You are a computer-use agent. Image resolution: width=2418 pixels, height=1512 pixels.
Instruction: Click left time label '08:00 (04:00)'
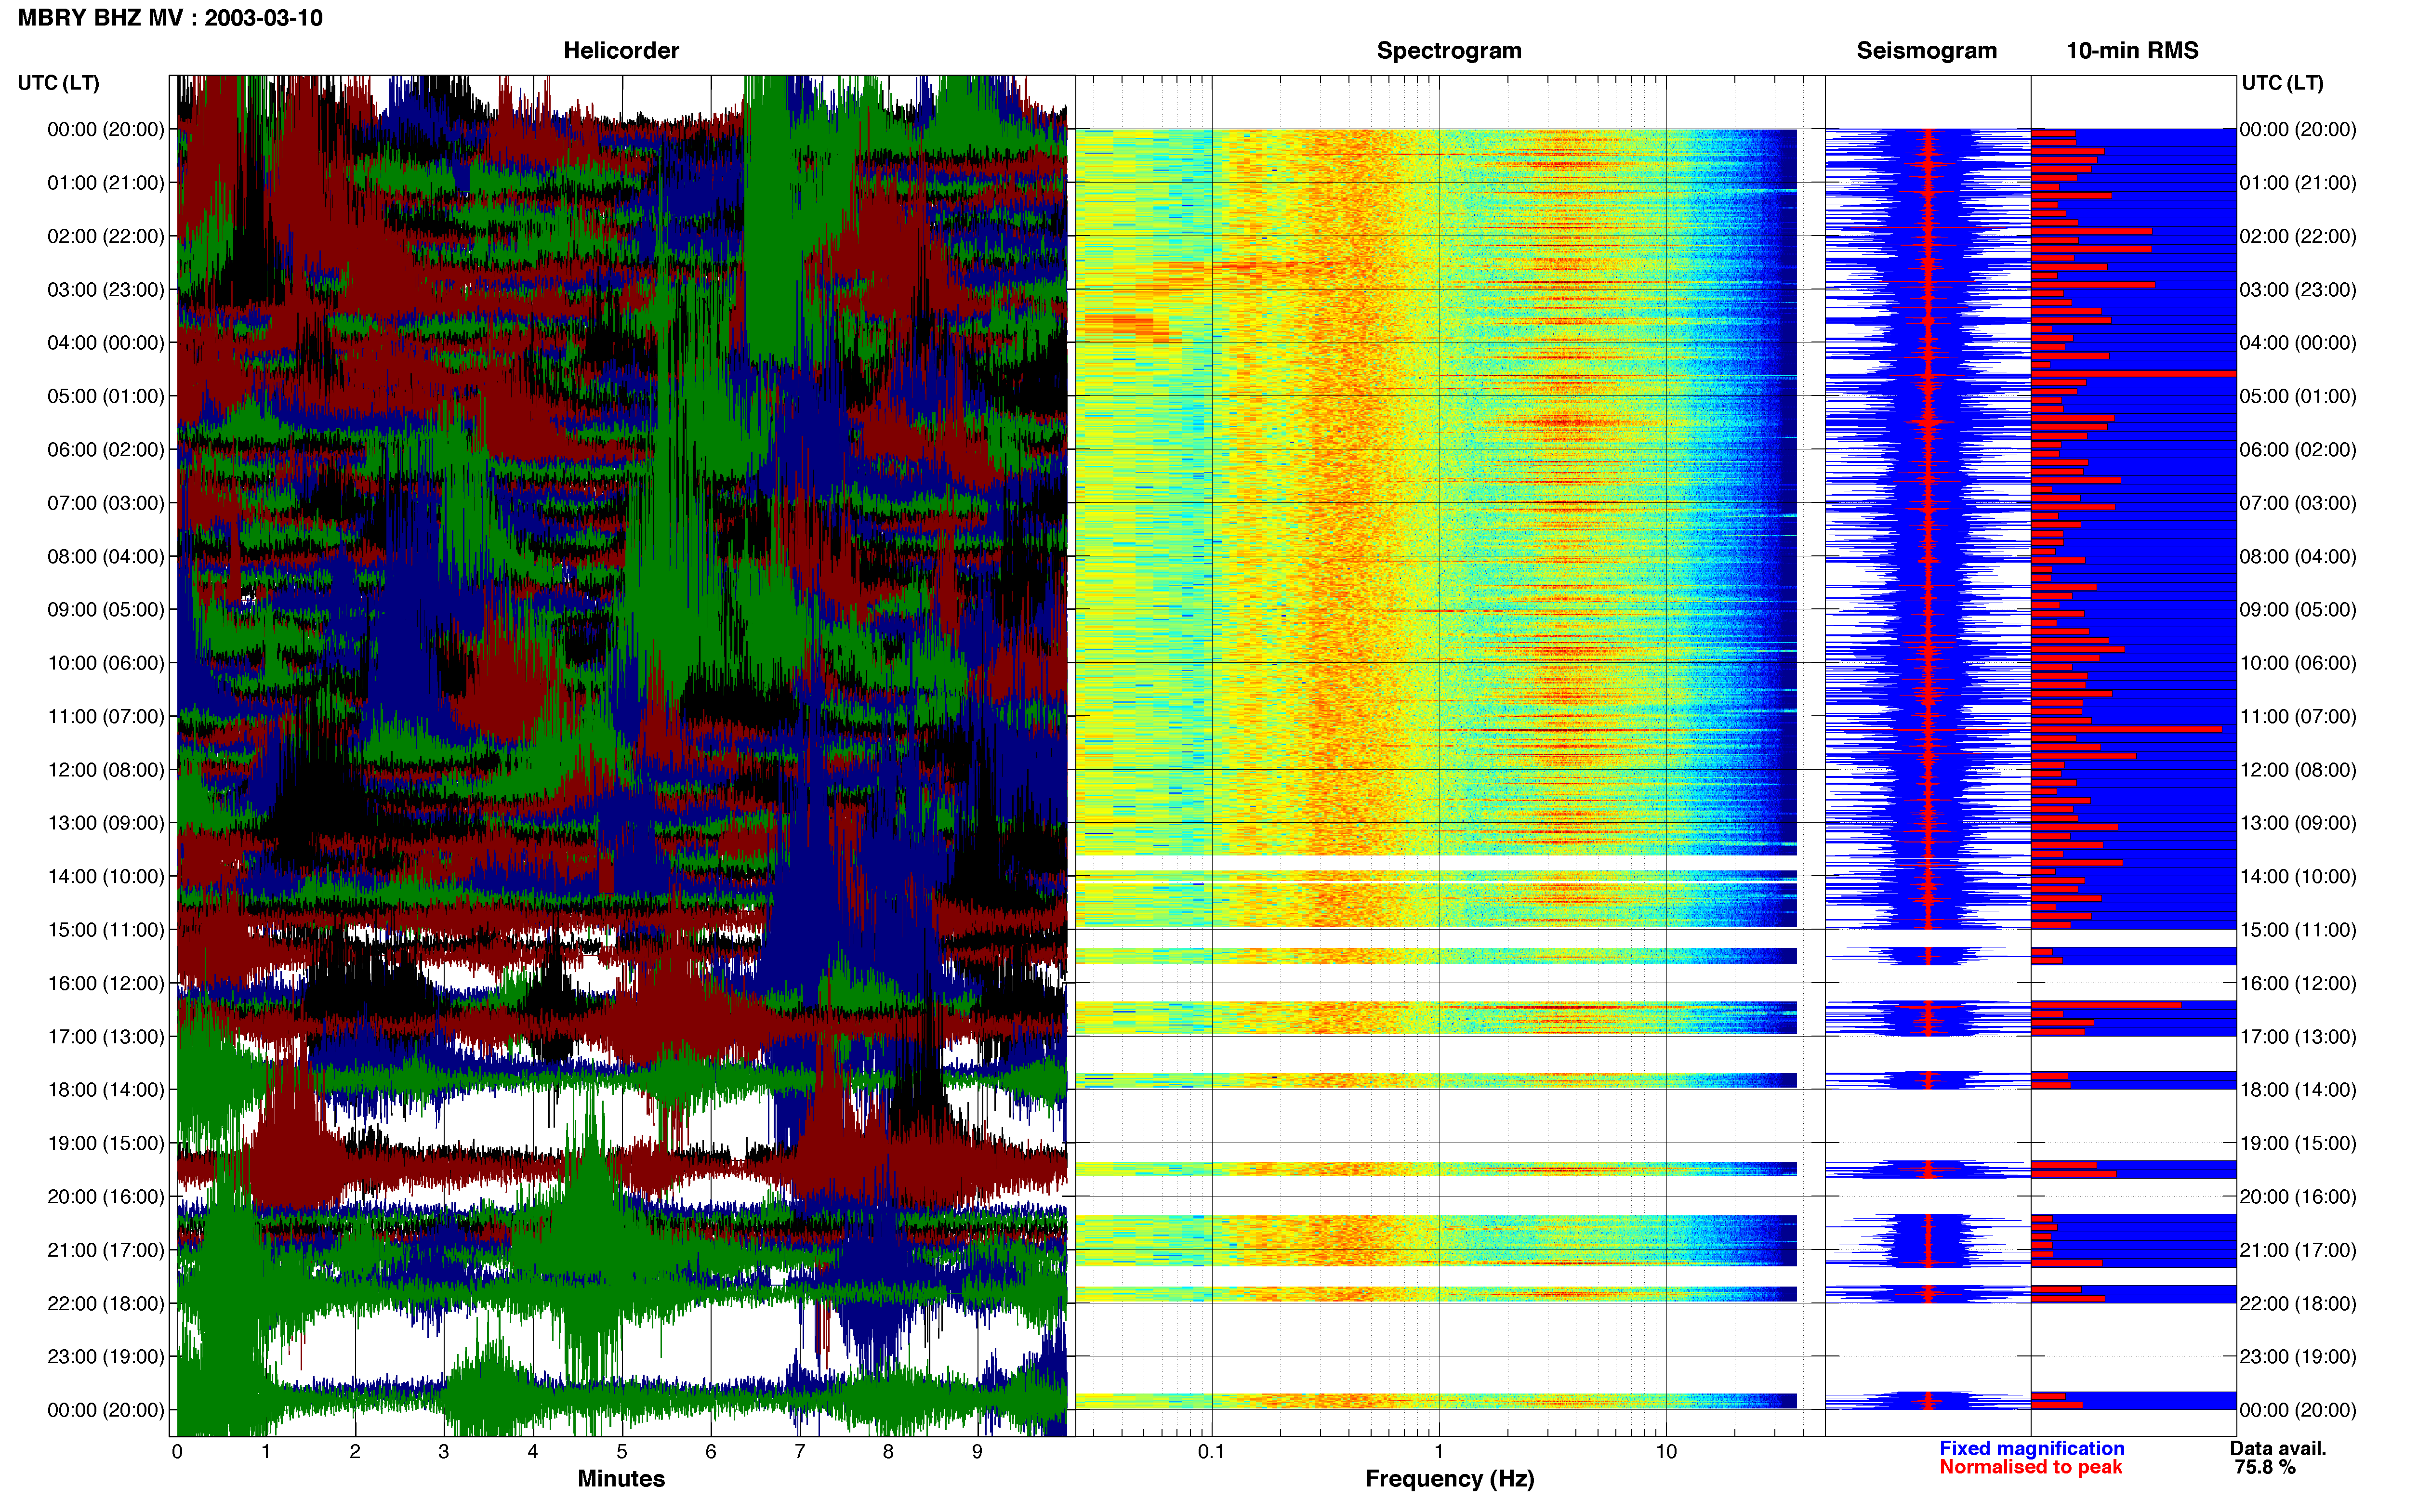click(106, 556)
